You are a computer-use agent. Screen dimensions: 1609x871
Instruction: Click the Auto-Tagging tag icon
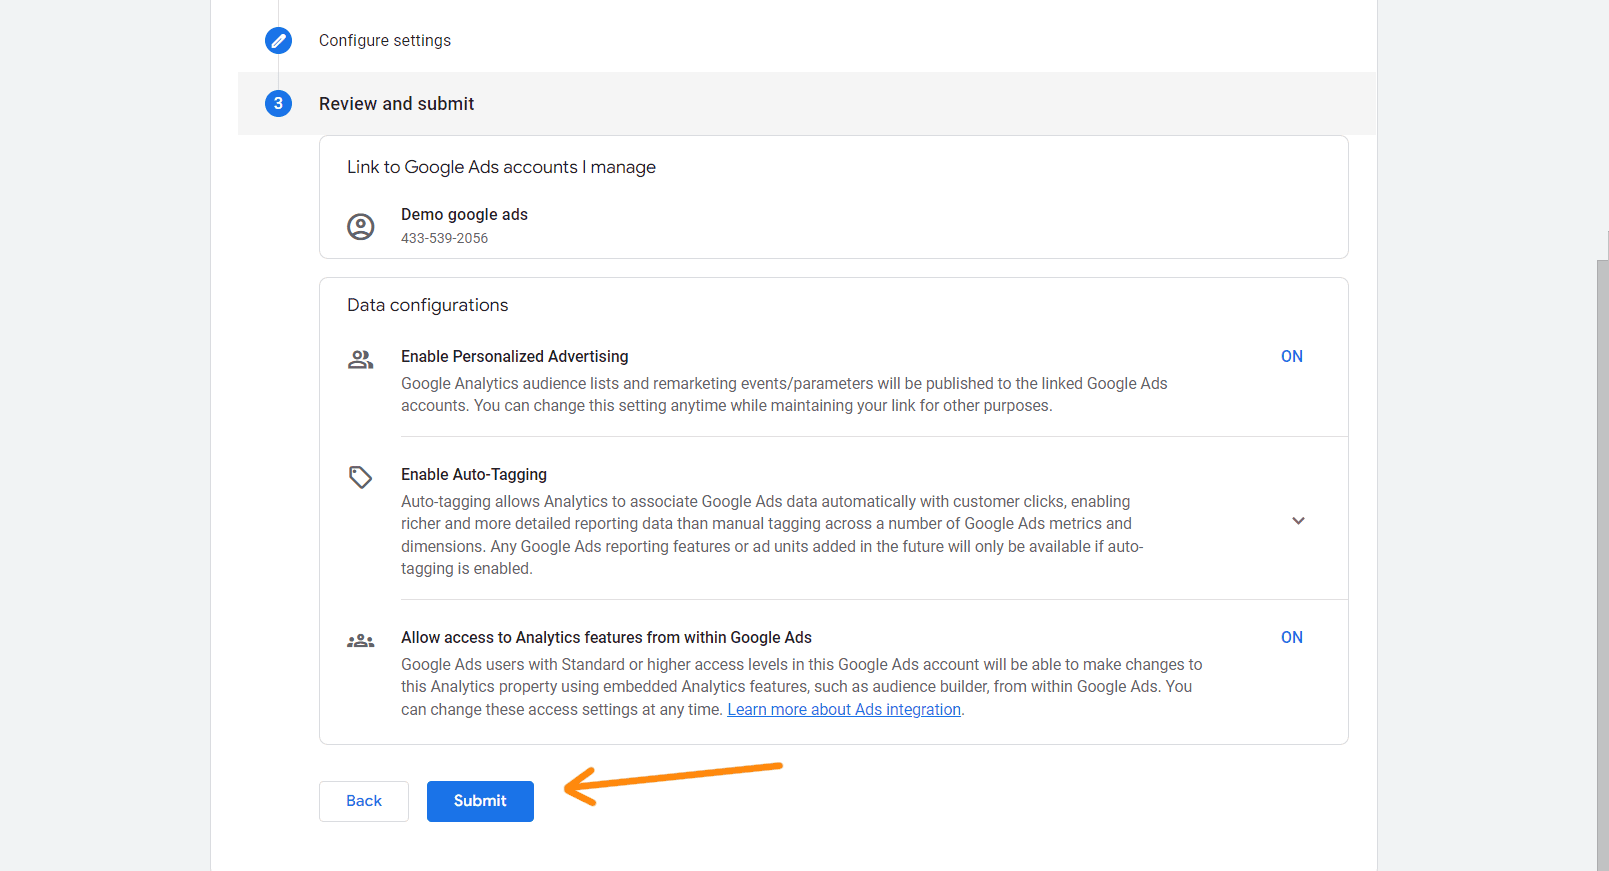click(361, 477)
